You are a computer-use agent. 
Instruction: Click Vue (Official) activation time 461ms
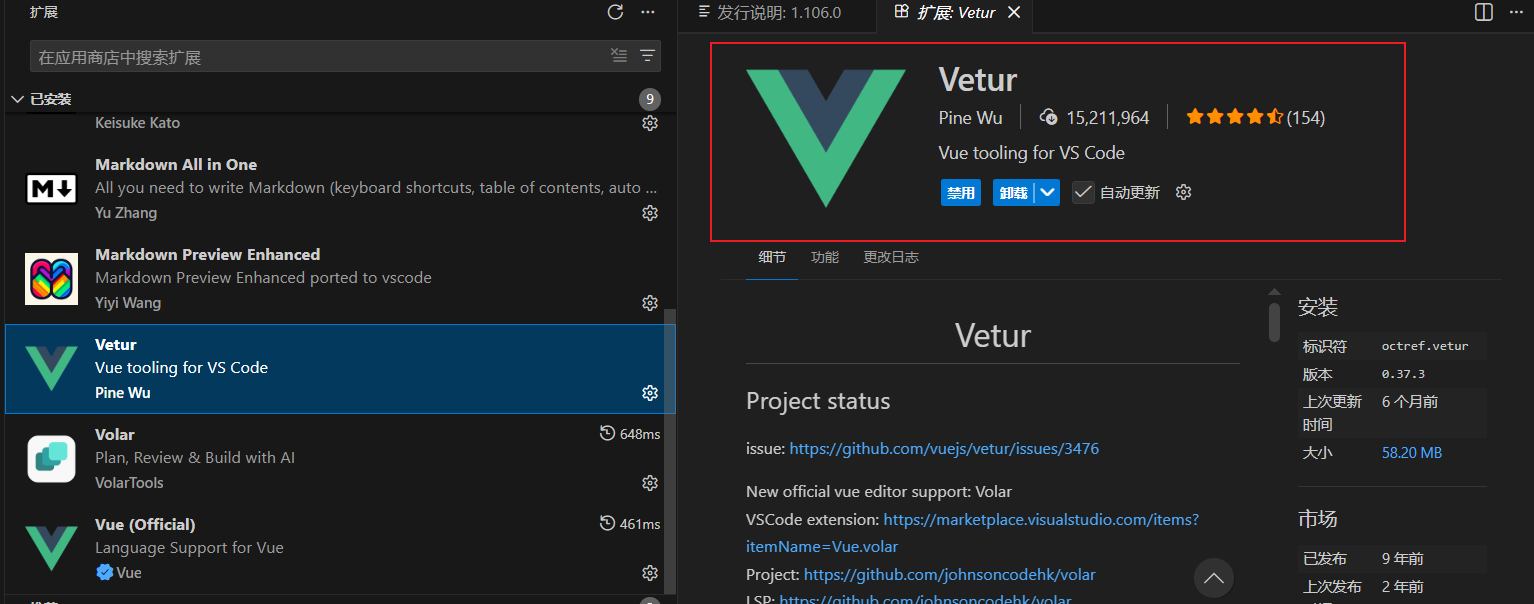pyautogui.click(x=630, y=524)
